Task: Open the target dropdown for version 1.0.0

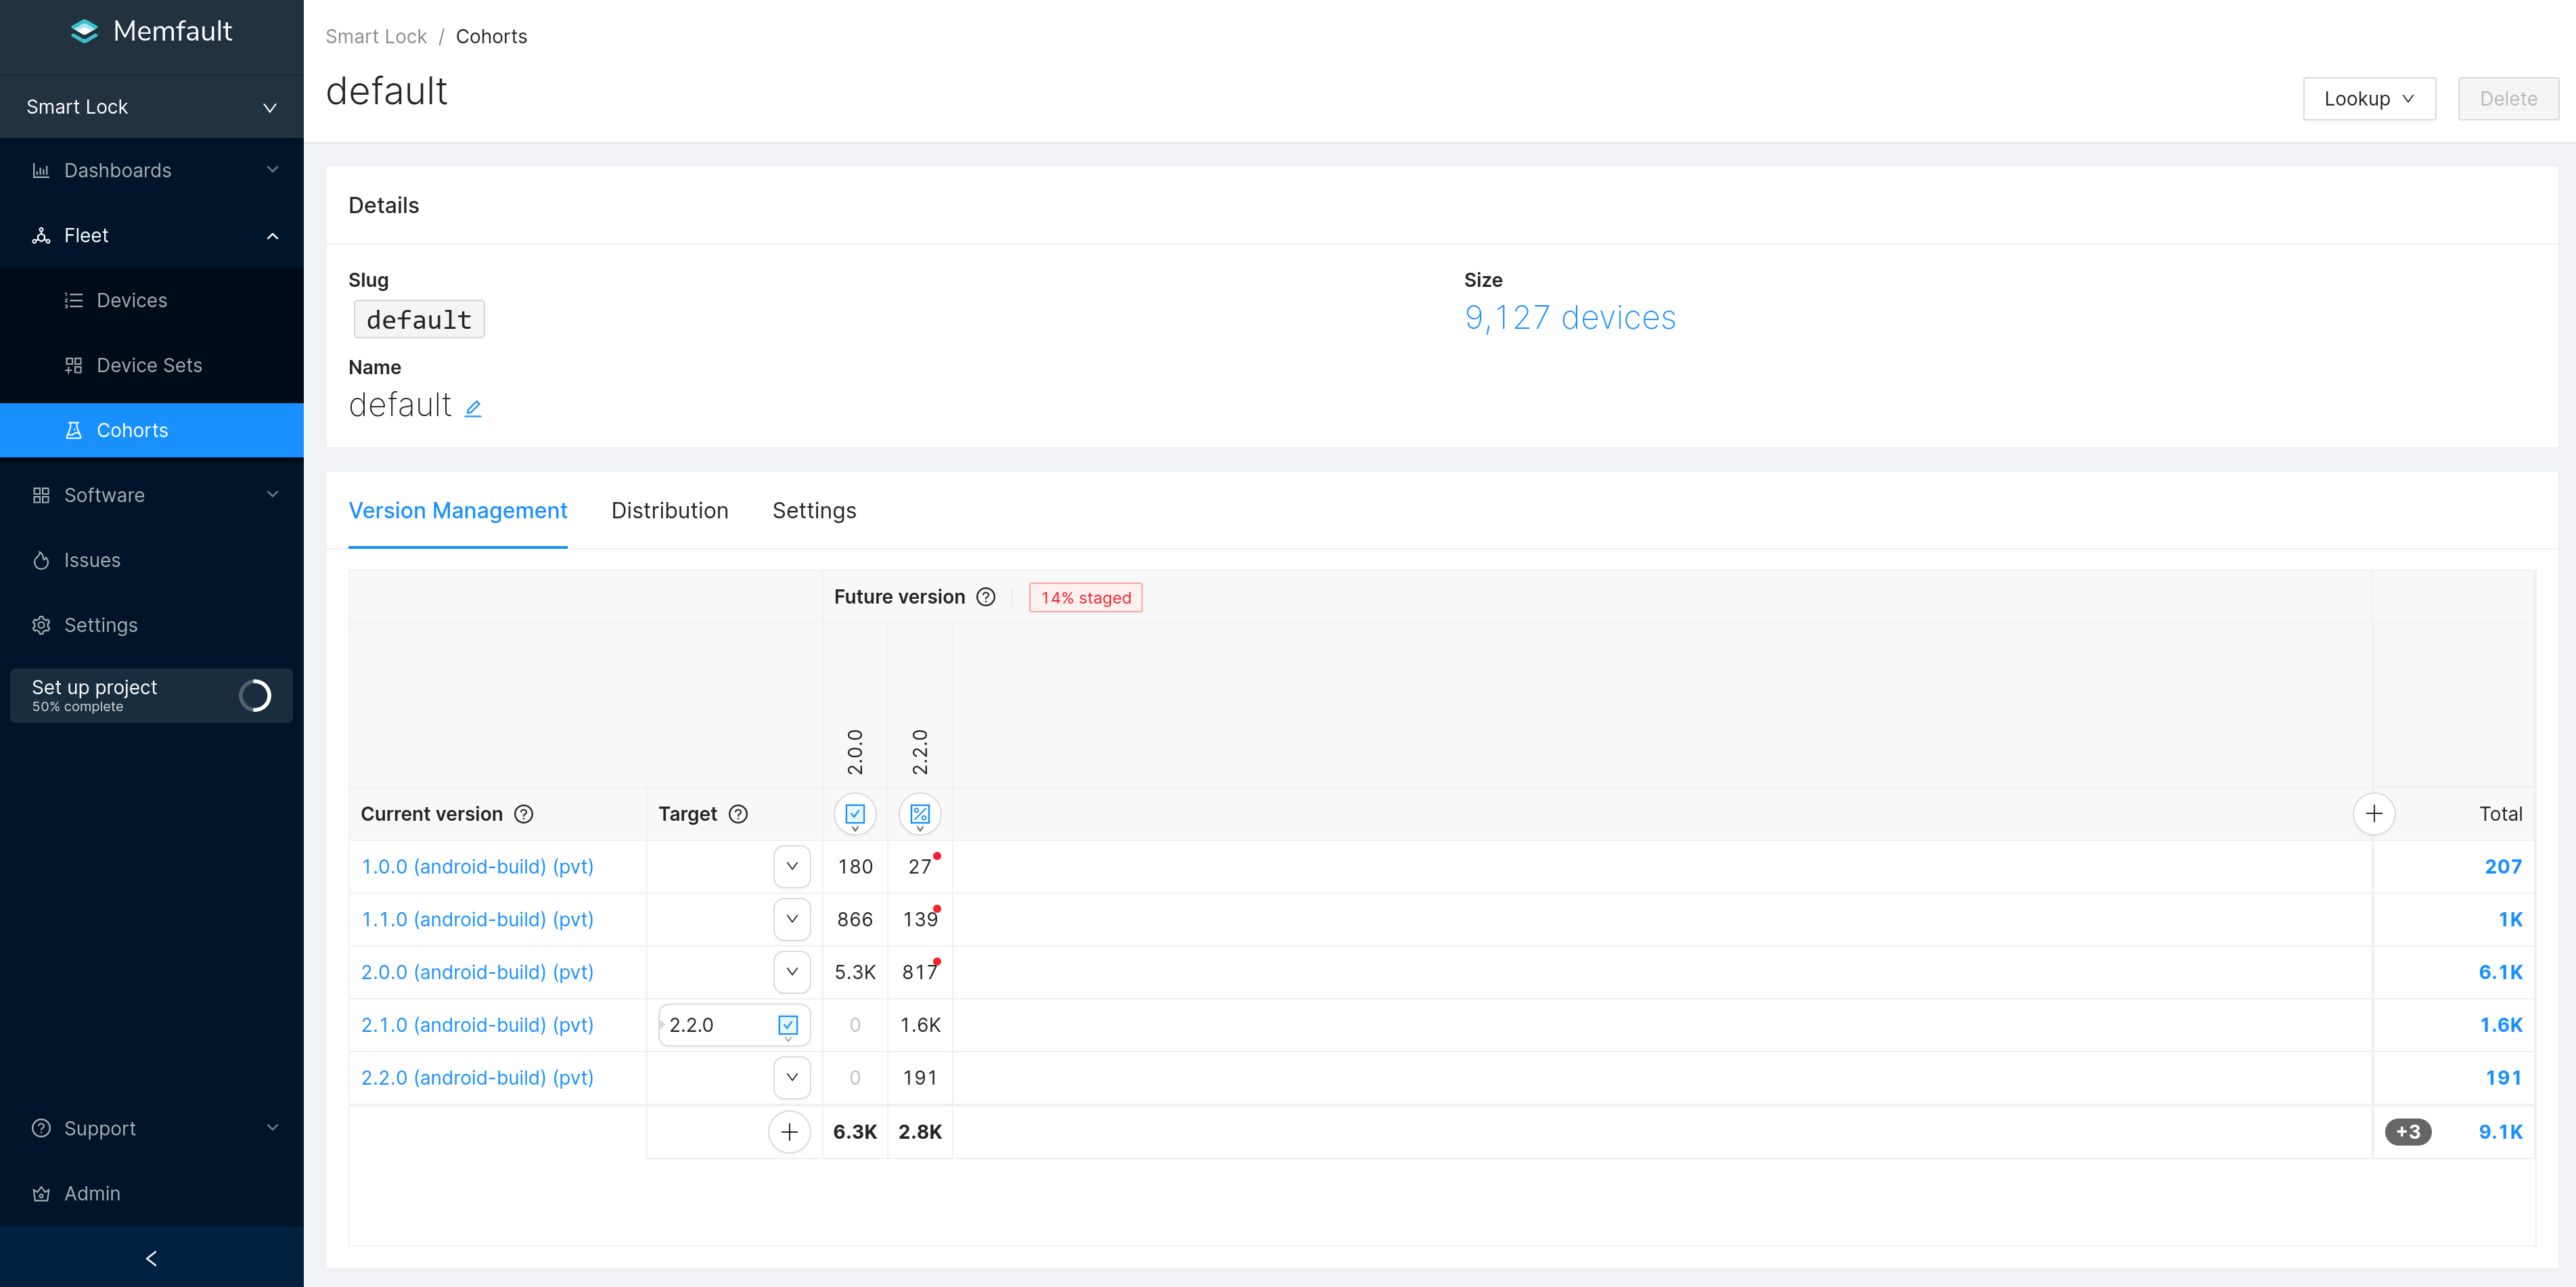Action: pyautogui.click(x=791, y=866)
